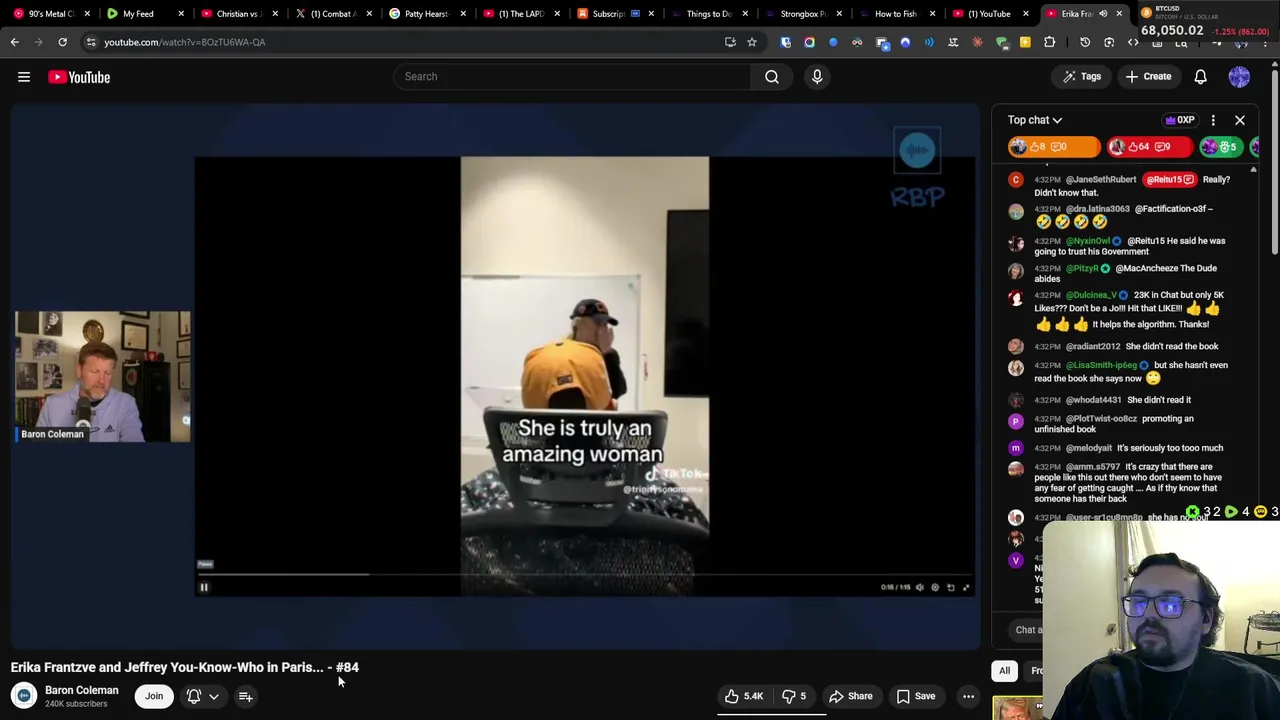Viewport: 1280px width, 720px height.
Task: Open more actions three-dot menu under video
Action: click(968, 696)
